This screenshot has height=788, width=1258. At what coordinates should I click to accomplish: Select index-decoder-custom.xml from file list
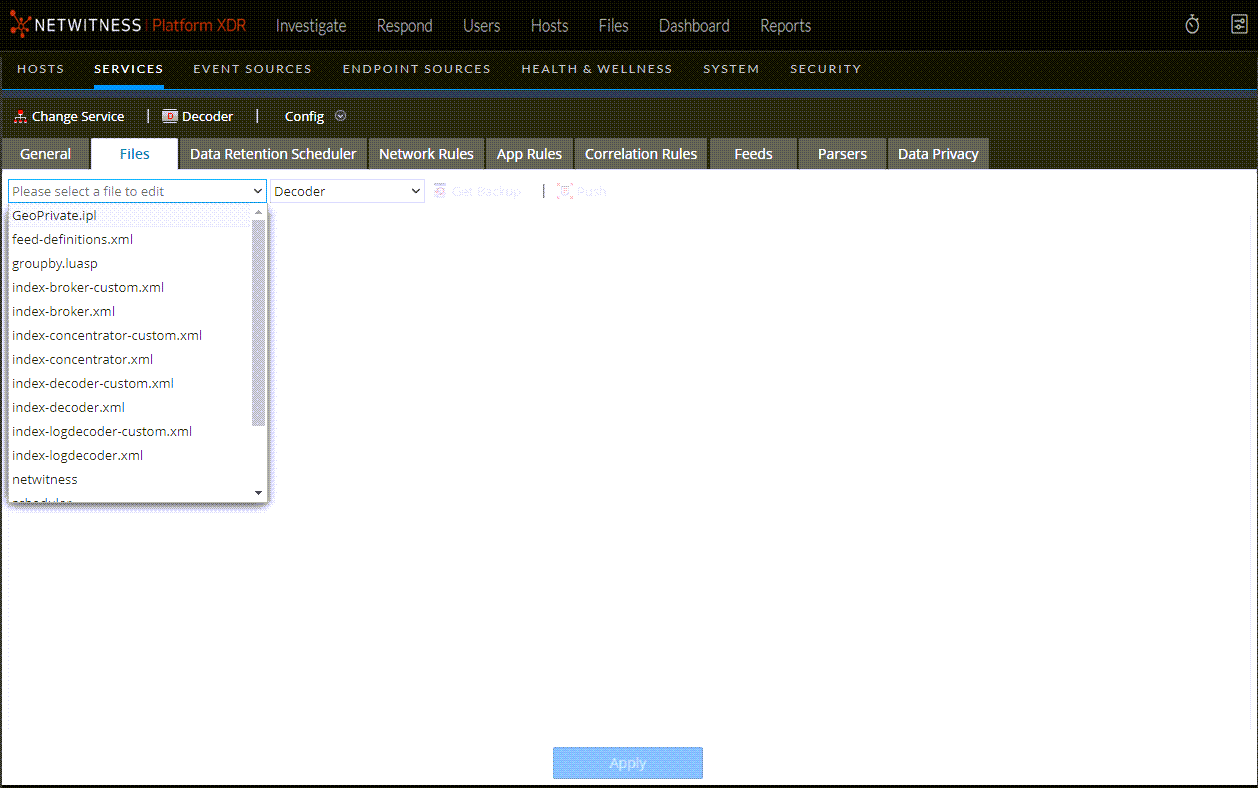click(92, 383)
